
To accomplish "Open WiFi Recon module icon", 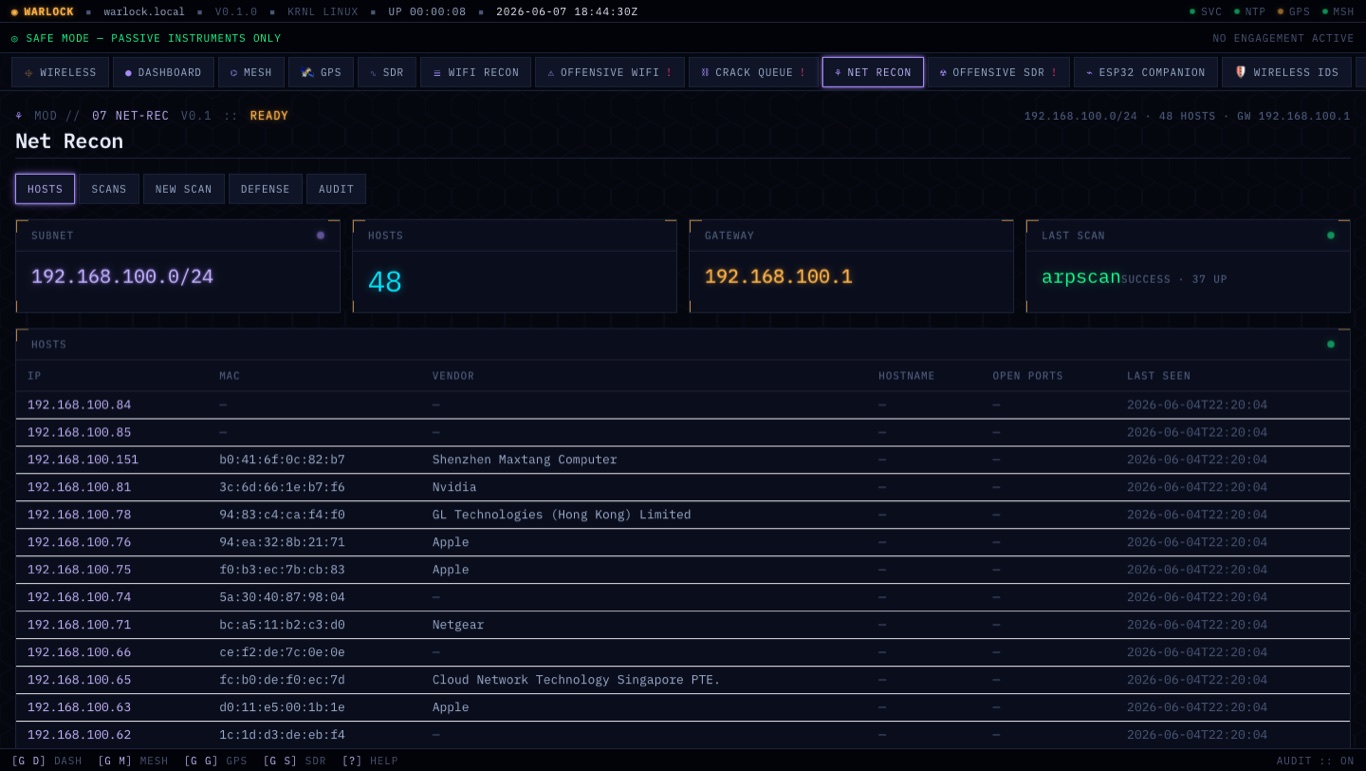I will pyautogui.click(x=437, y=73).
